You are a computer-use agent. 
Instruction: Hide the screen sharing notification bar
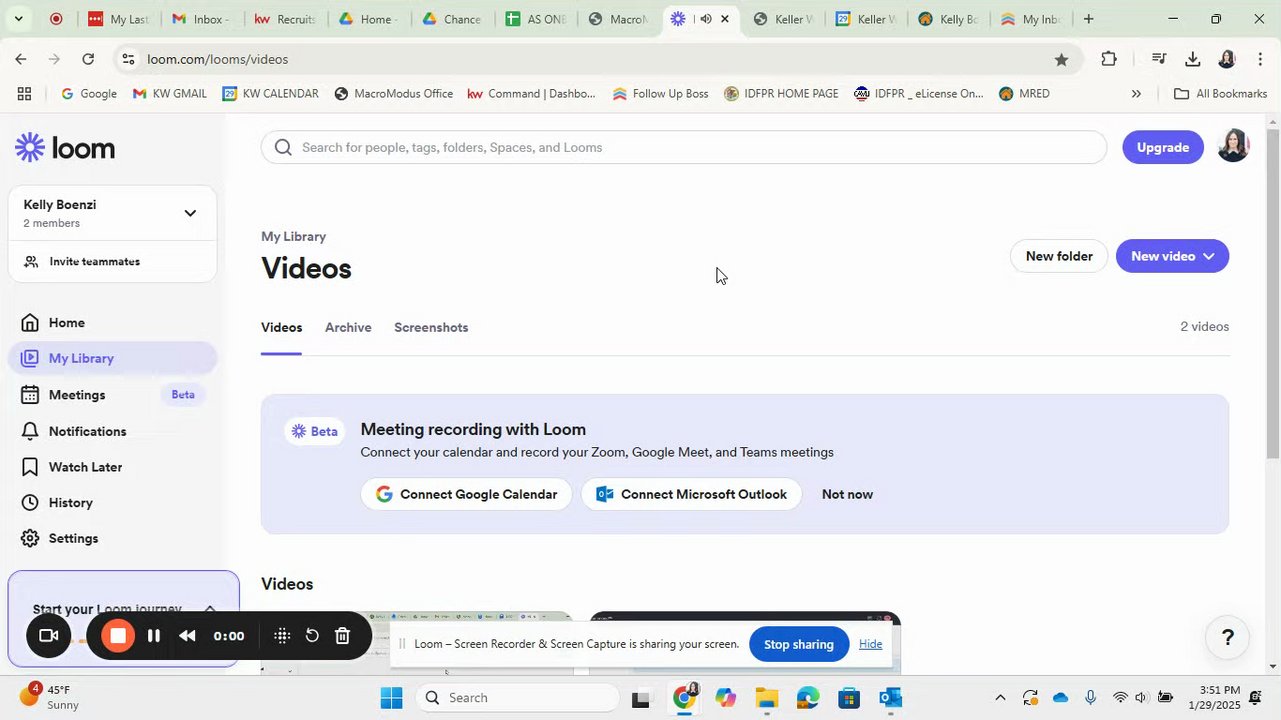pos(870,644)
